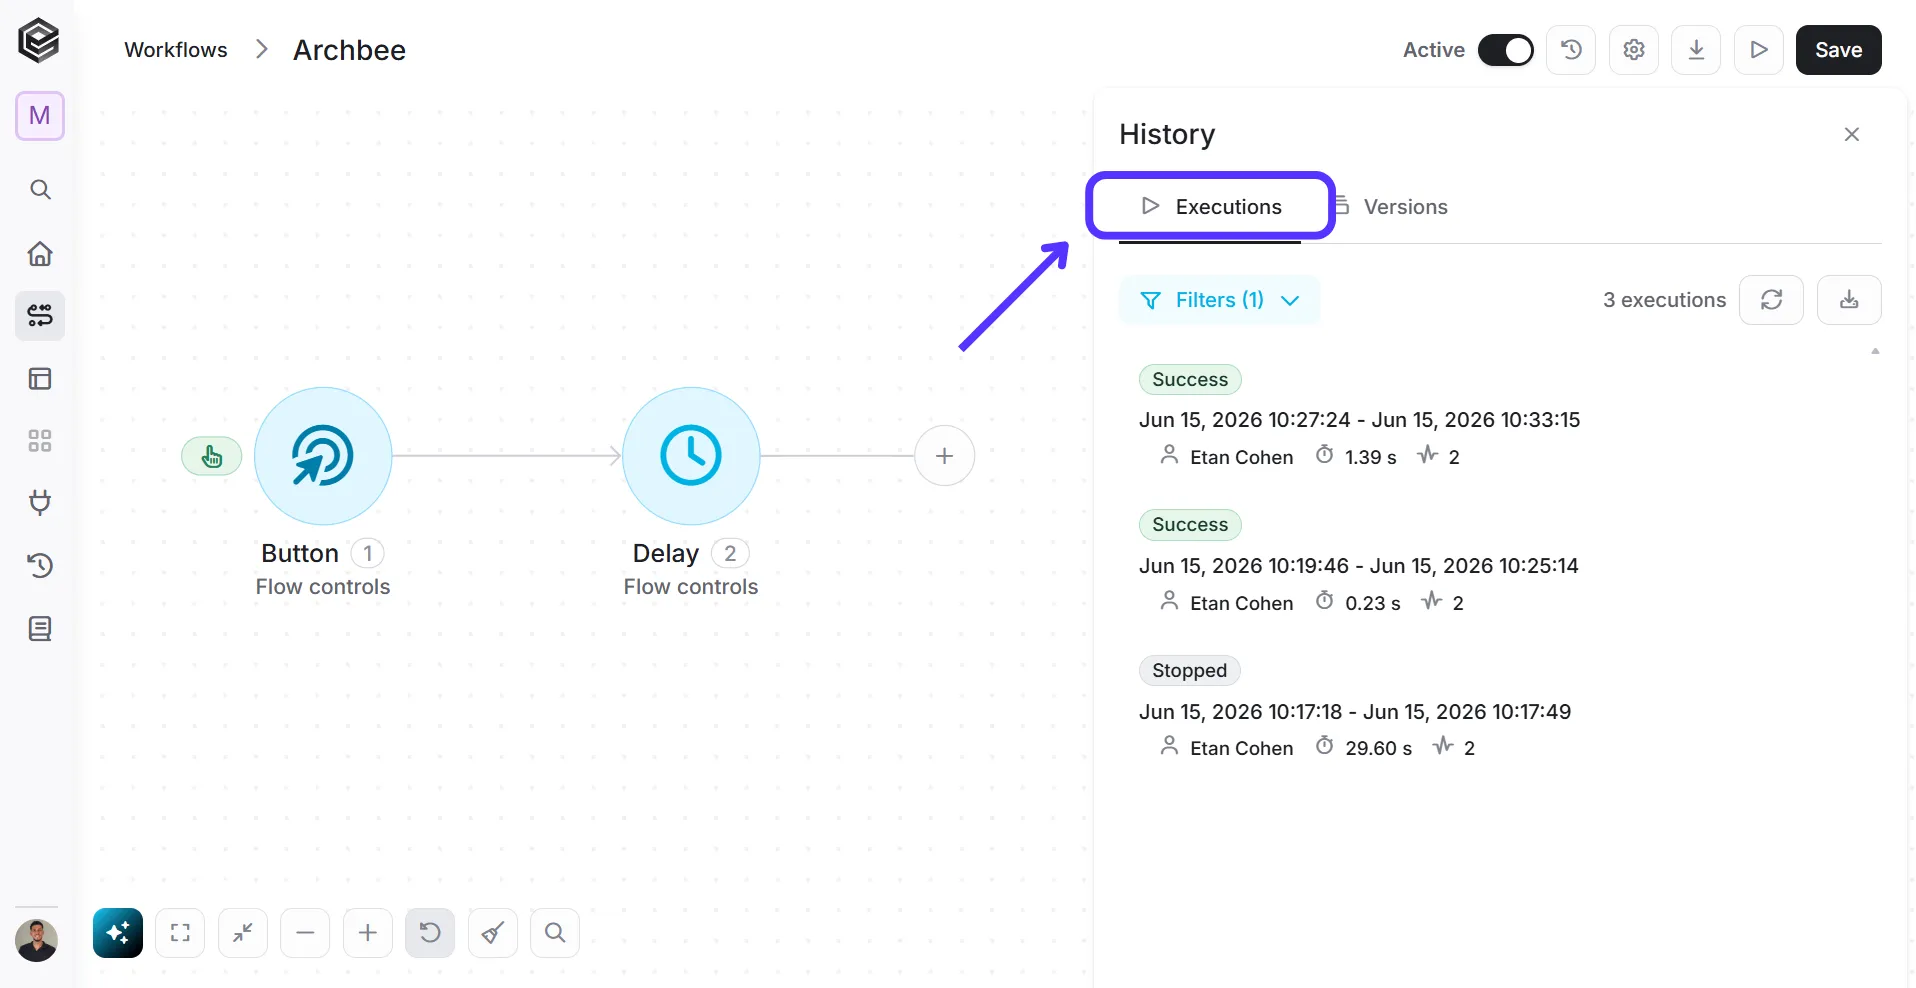Image resolution: width=1916 pixels, height=988 pixels.
Task: Open search from the left sidebar
Action: (x=40, y=190)
